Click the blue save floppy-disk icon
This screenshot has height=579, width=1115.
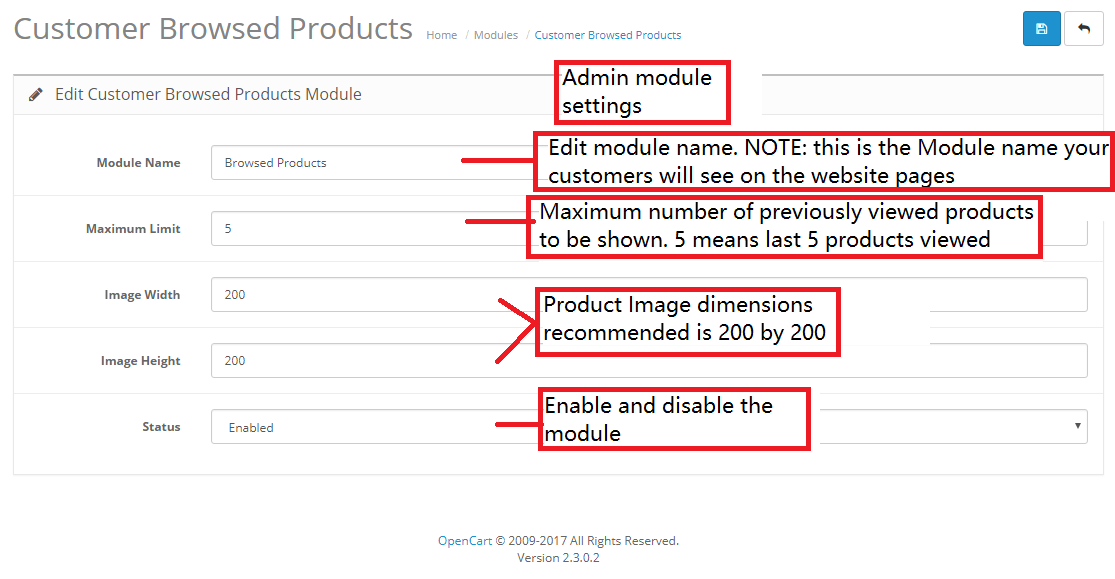[x=1041, y=28]
